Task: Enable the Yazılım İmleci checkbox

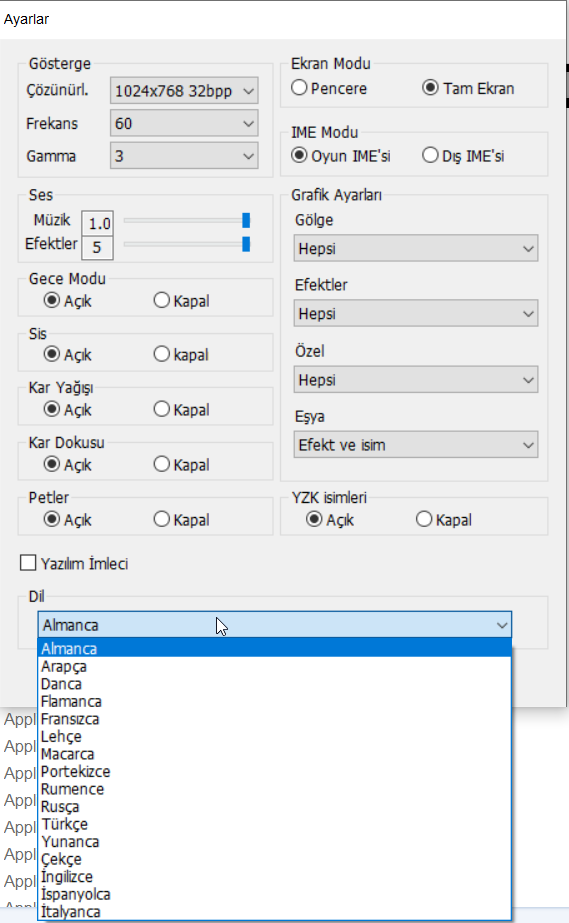Action: [x=28, y=563]
